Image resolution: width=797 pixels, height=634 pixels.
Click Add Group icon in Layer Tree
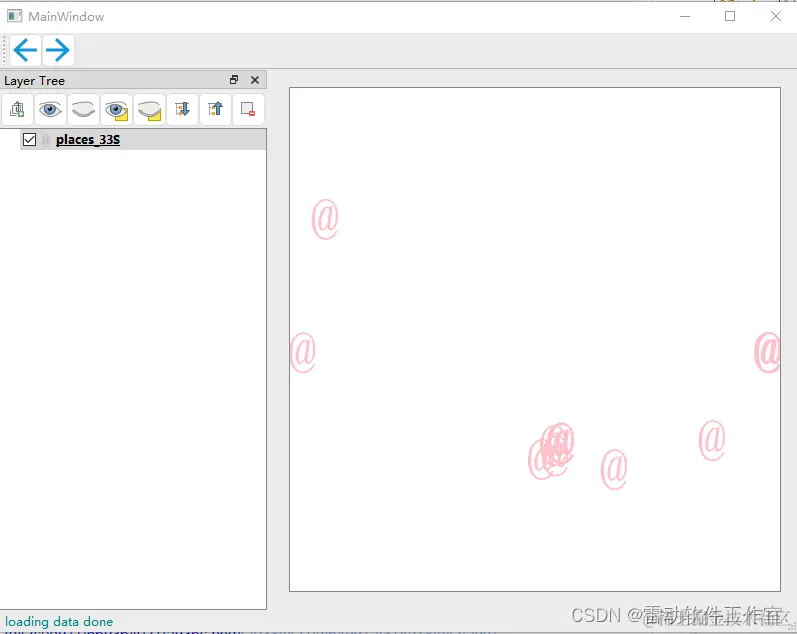[18, 109]
